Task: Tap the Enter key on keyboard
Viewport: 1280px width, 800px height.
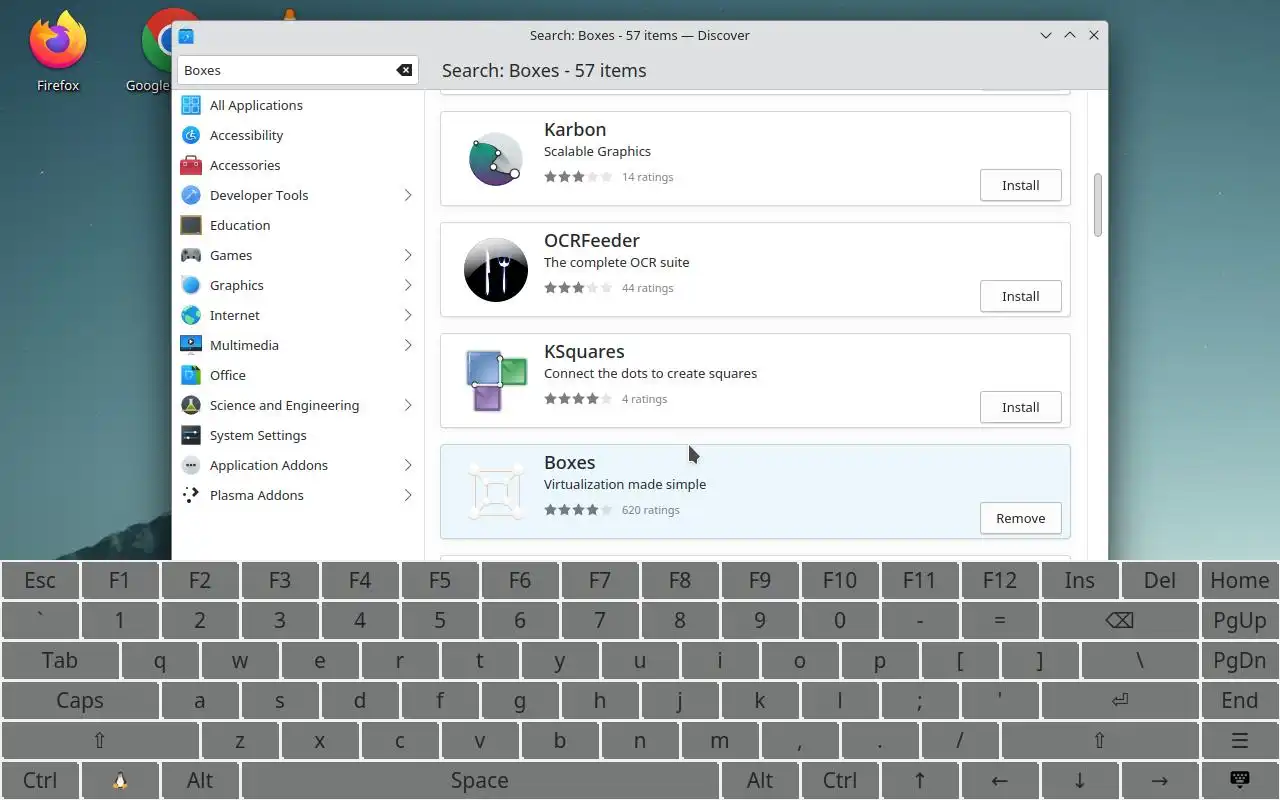Action: [x=1120, y=700]
